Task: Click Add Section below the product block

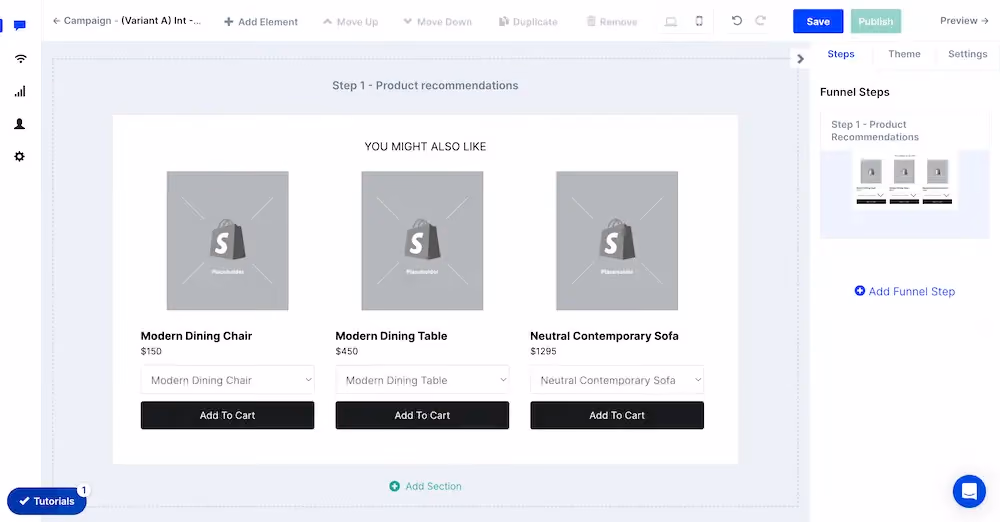Action: (425, 486)
